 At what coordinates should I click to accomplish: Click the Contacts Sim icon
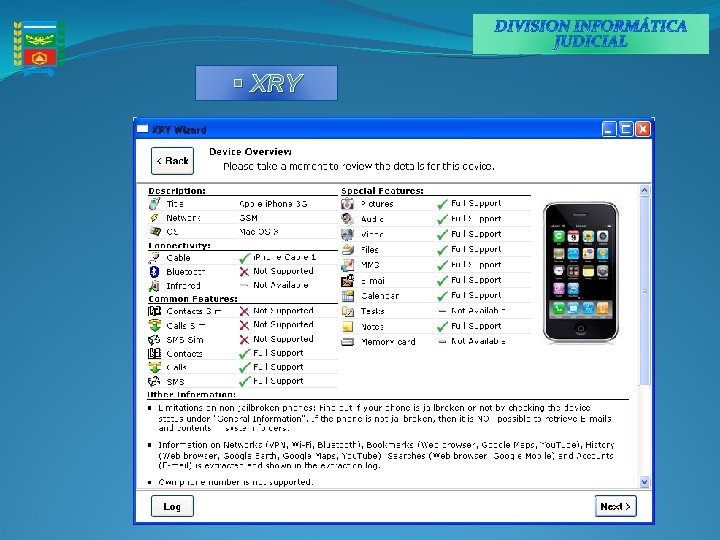(x=154, y=311)
